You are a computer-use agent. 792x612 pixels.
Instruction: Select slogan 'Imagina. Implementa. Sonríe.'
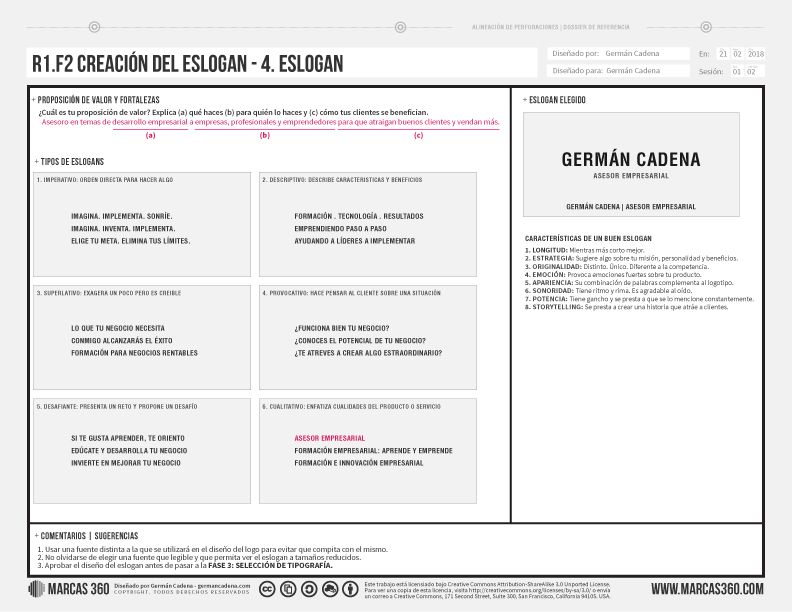(122, 216)
